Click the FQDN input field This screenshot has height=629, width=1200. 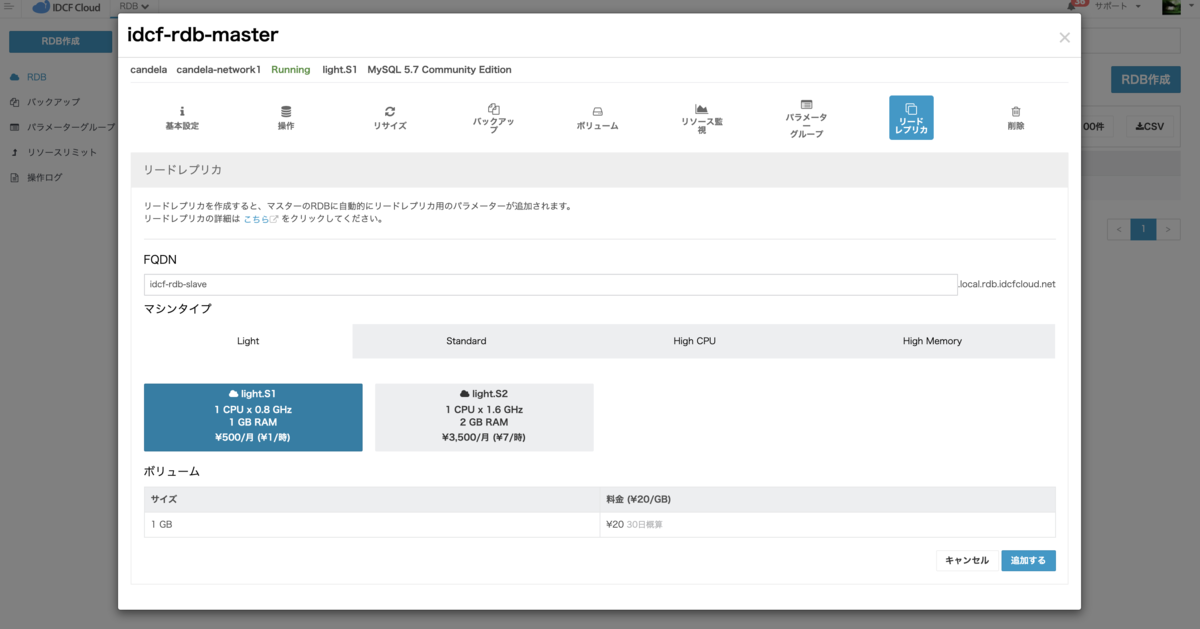[x=551, y=284]
